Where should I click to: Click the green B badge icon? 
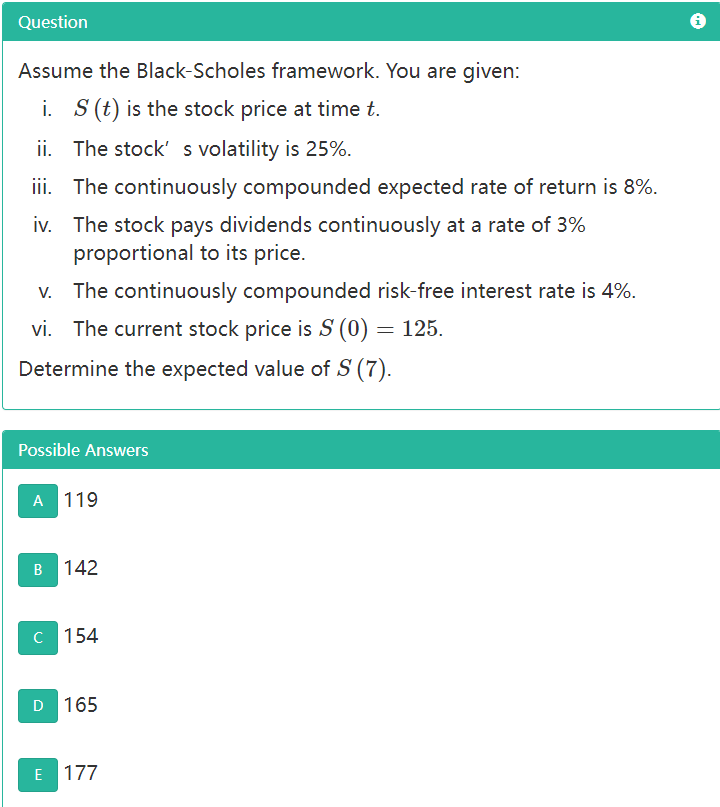[x=37, y=570]
